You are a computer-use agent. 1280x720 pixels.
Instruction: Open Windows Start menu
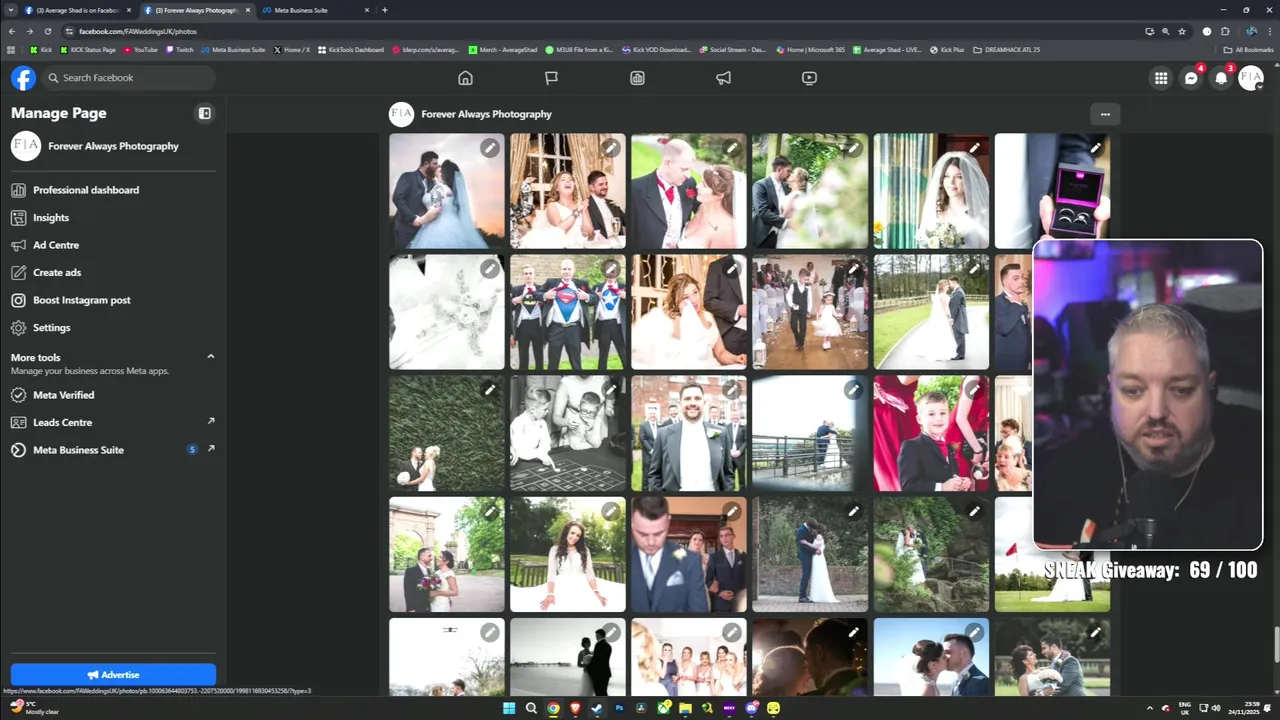(x=509, y=708)
